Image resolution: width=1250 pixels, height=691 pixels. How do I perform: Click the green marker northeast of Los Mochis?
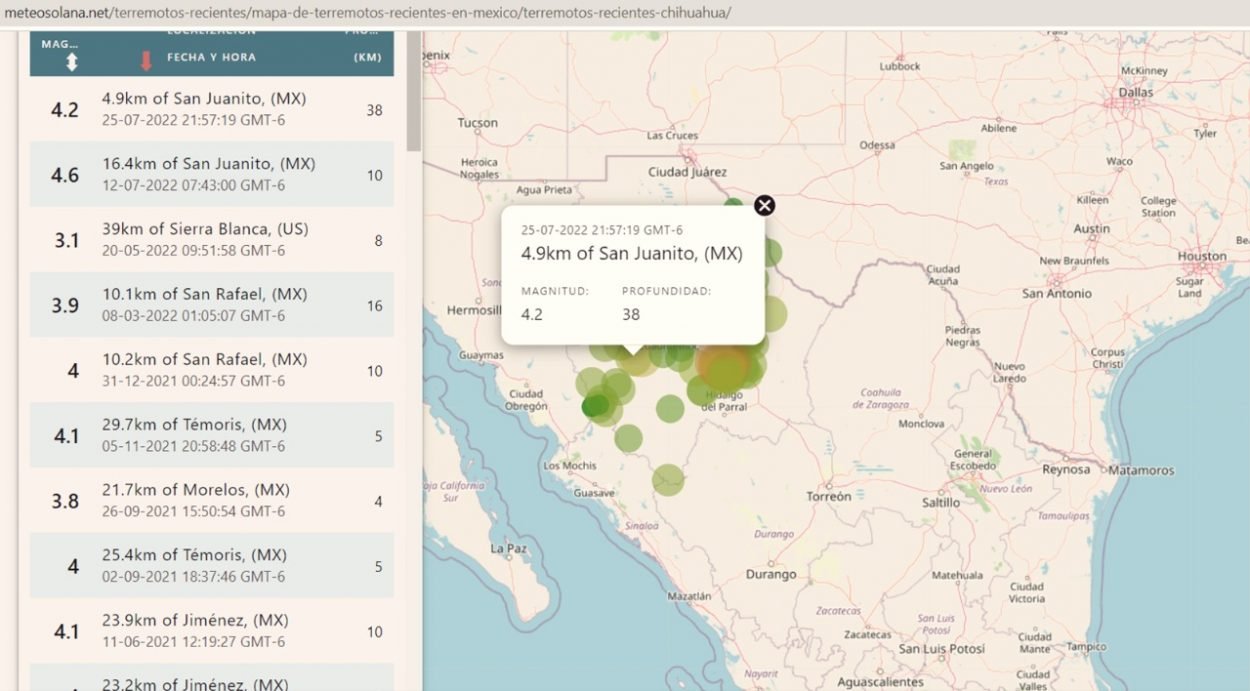[x=628, y=438]
